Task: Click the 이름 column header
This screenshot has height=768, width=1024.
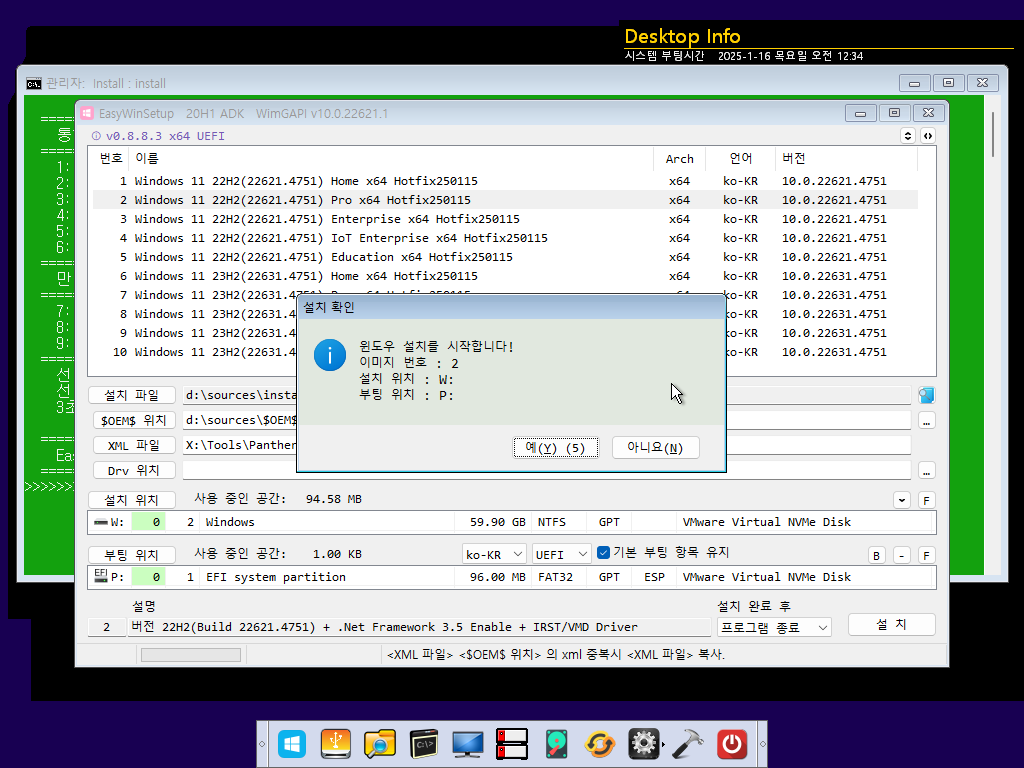Action: pyautogui.click(x=391, y=159)
